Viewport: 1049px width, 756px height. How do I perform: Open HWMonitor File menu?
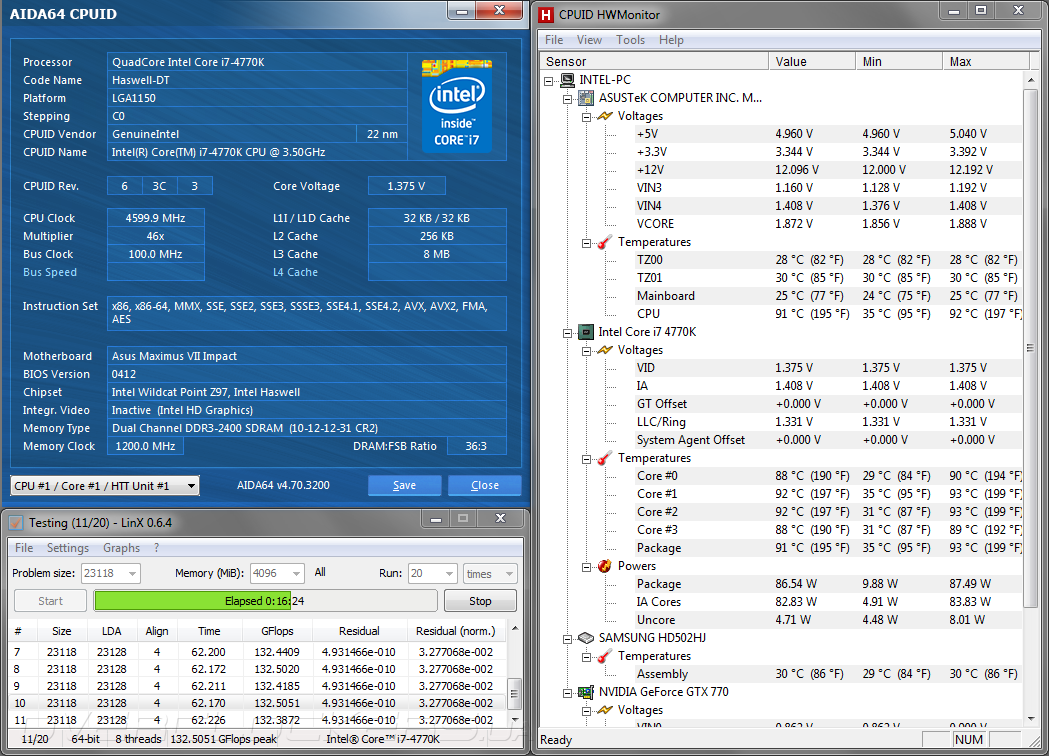554,39
